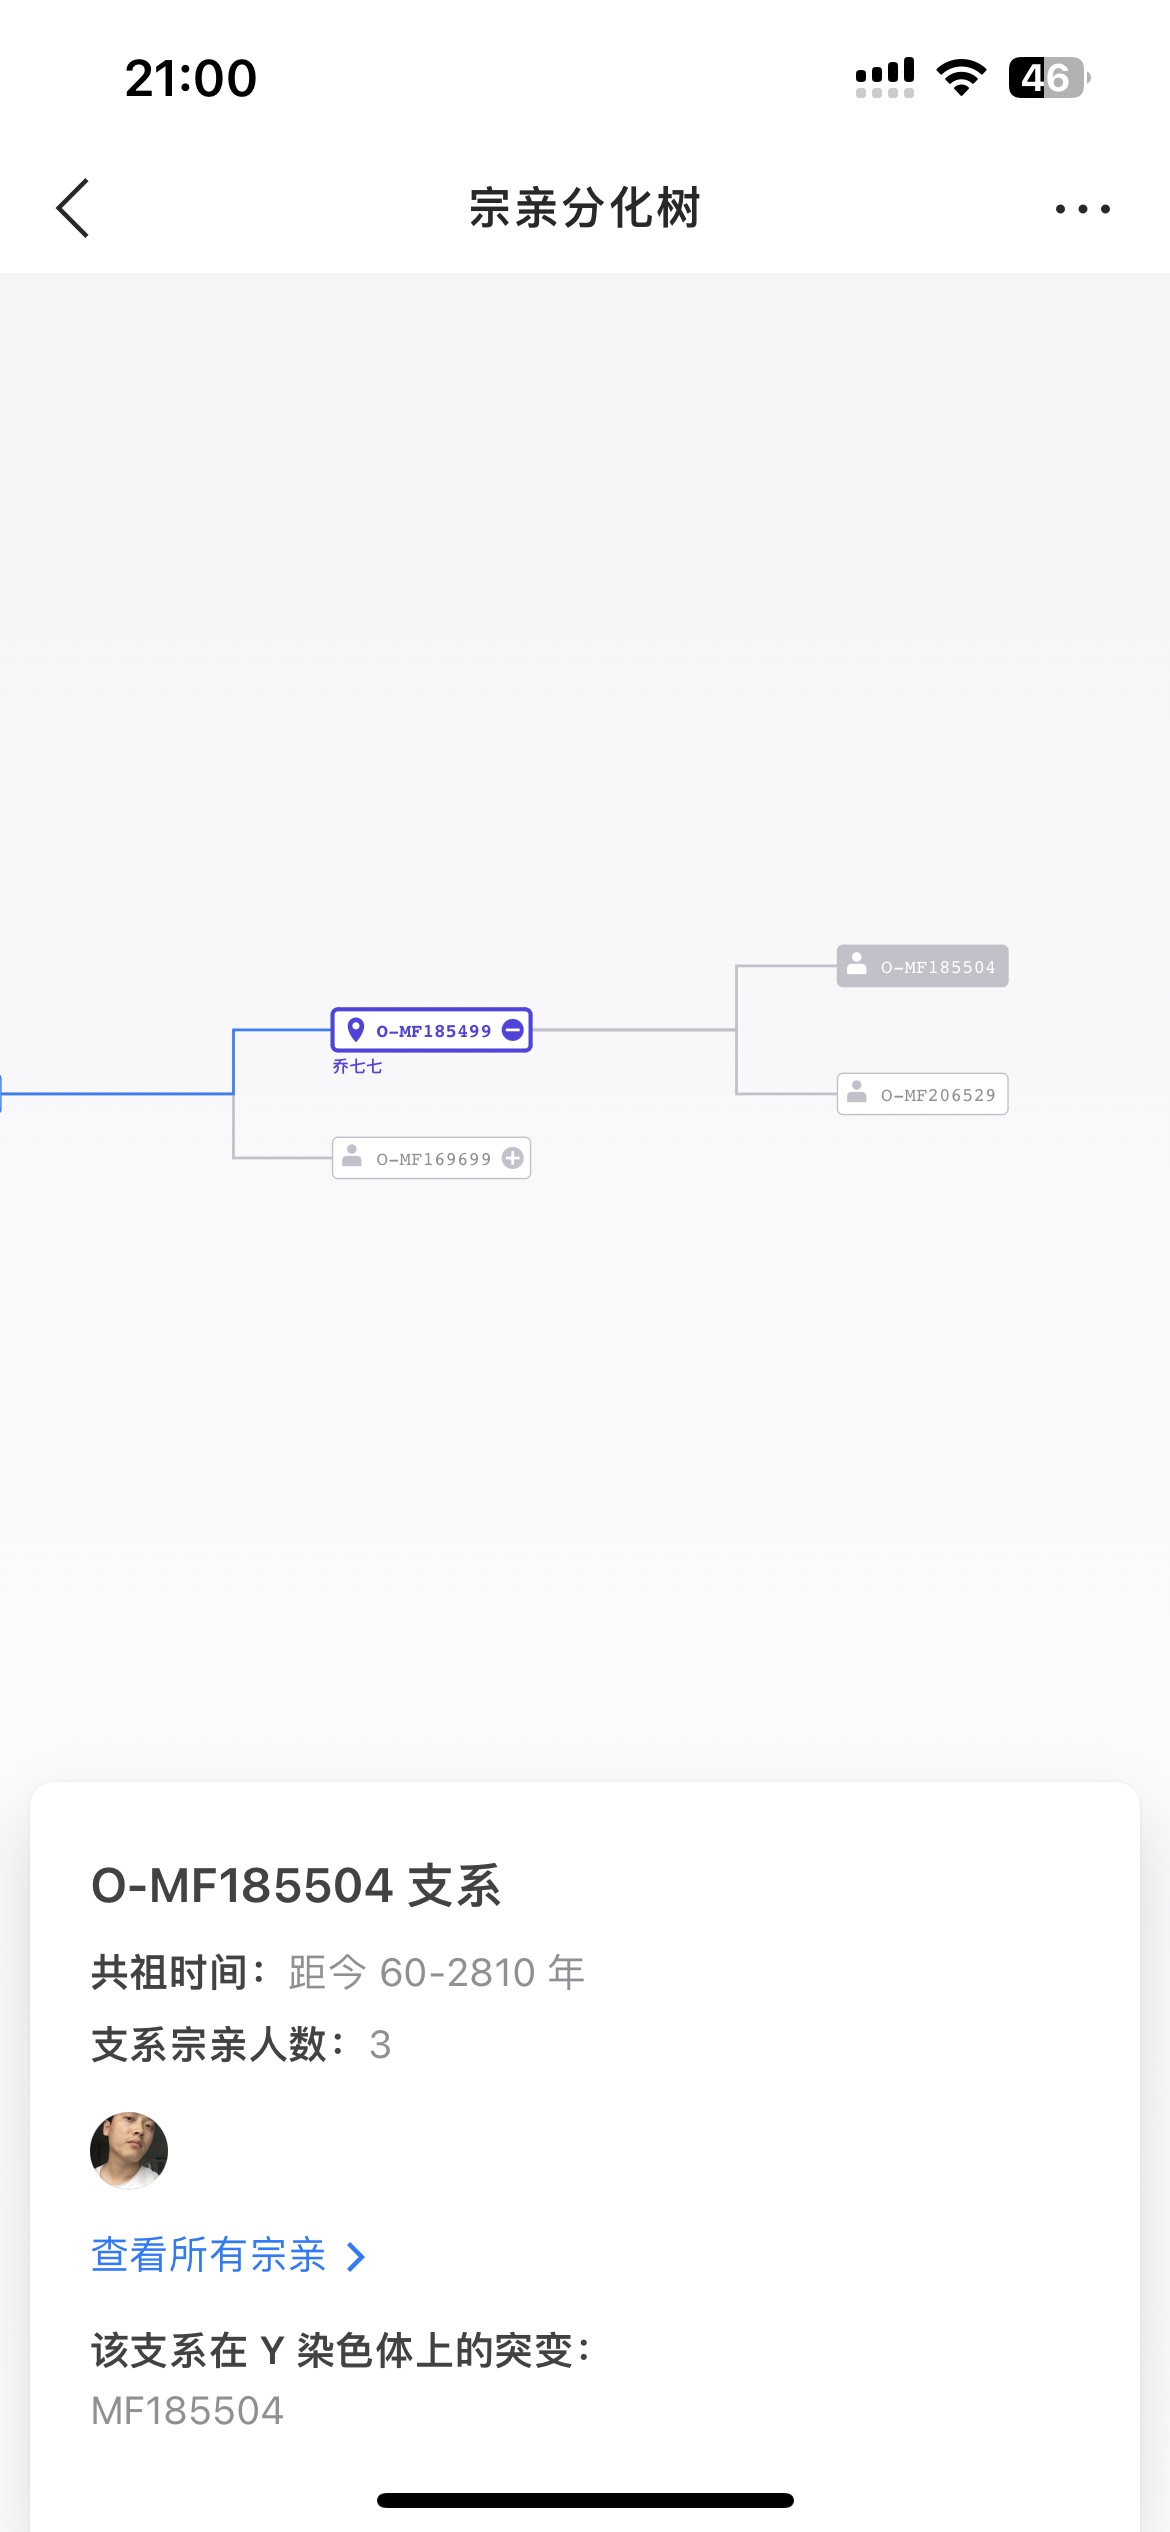Collapse O-MF185499 branch with minus button
Screen dimensions: 1170x2532
[513, 1030]
